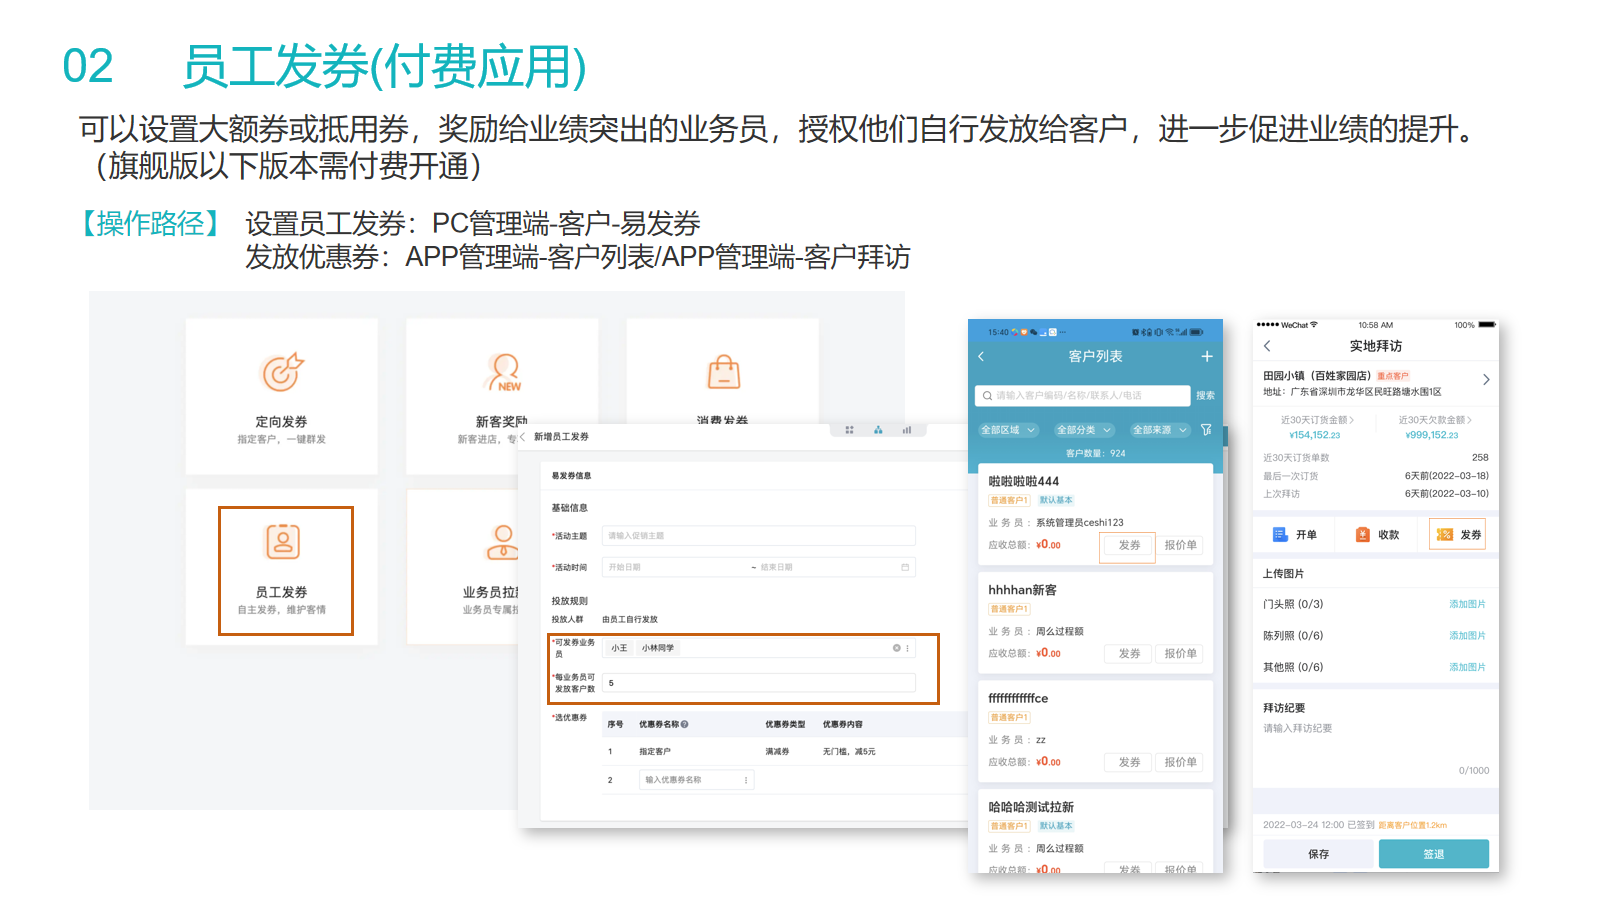Image resolution: width=1600 pixels, height=900 pixels.
Task: Open the filter funnel icon in 客户列表
Action: (x=1206, y=430)
